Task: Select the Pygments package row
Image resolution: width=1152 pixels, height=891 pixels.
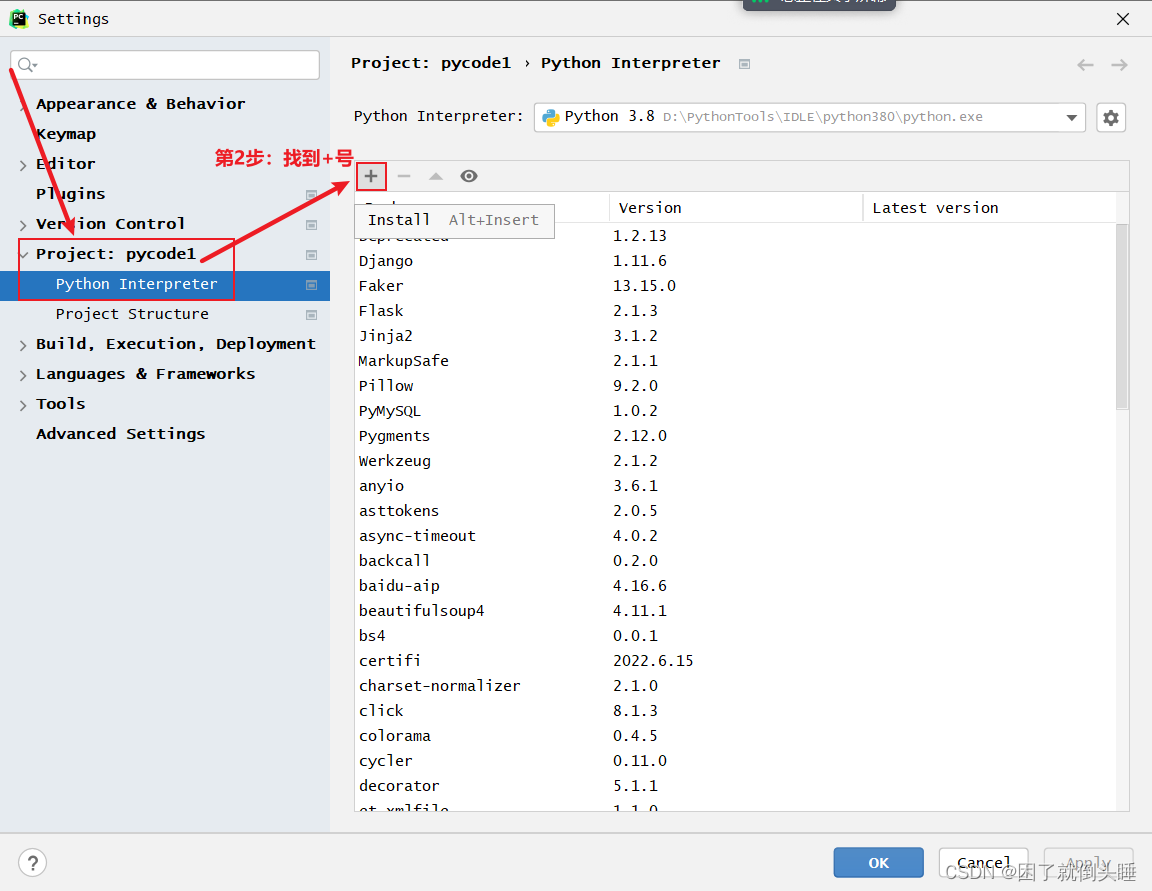Action: [735, 436]
